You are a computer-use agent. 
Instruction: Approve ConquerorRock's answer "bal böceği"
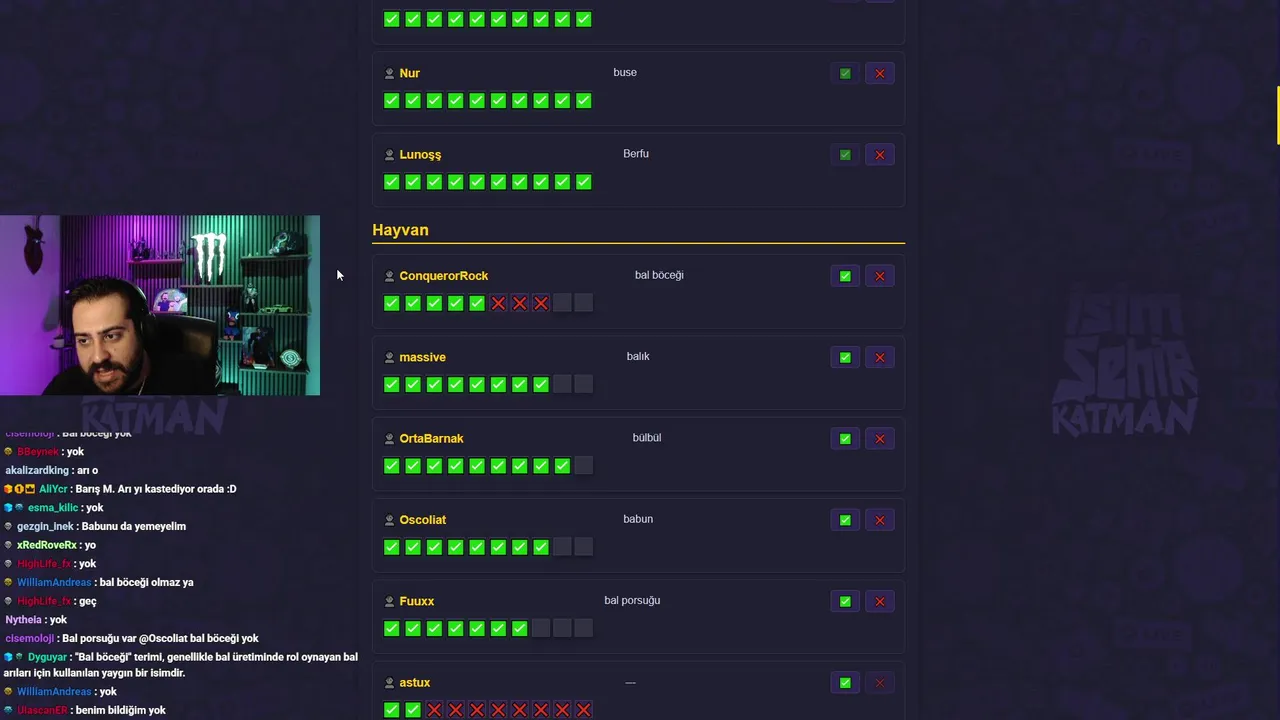pos(845,276)
